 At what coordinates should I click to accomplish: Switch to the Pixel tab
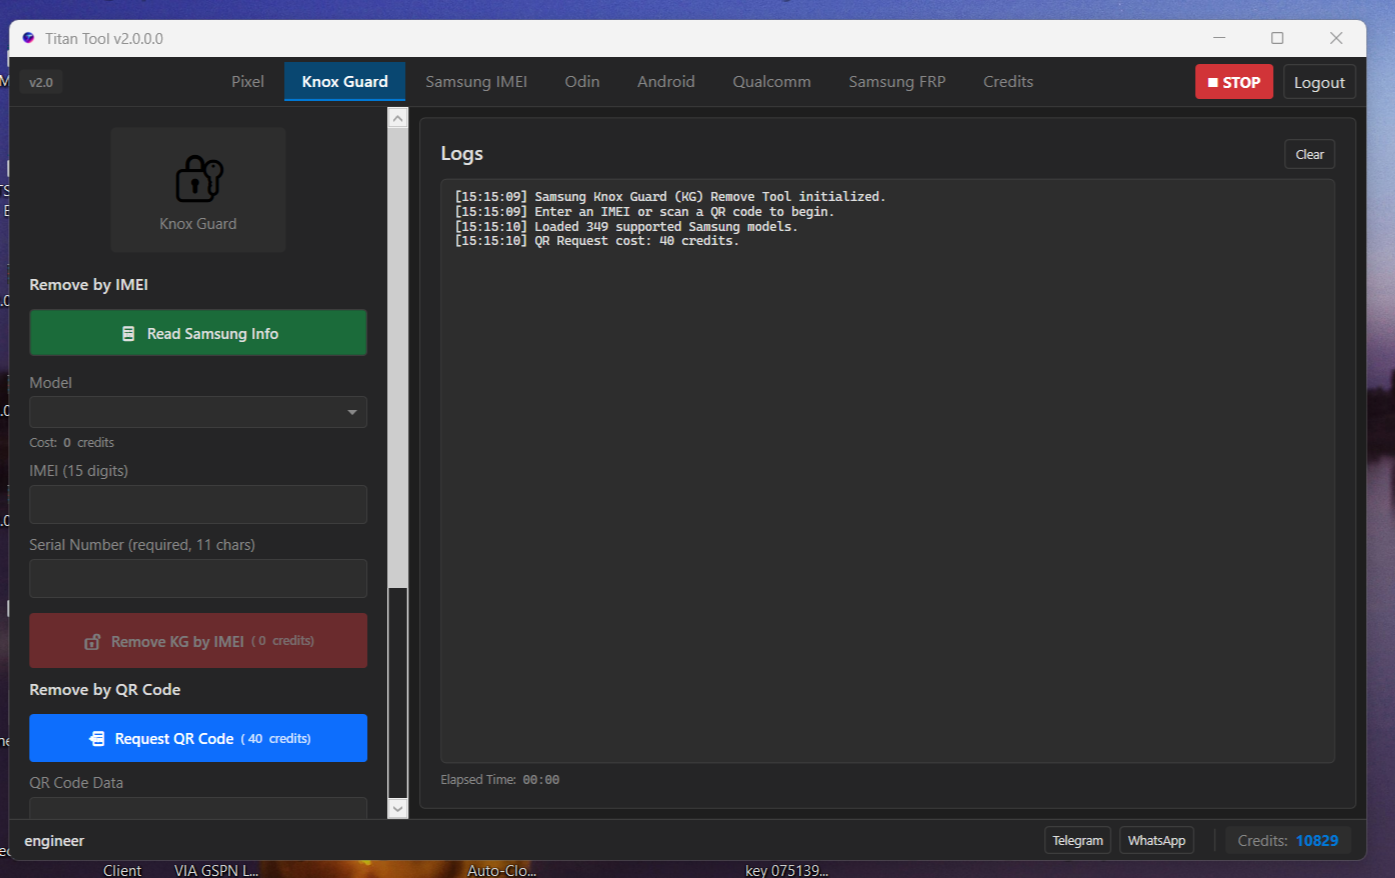pos(248,82)
